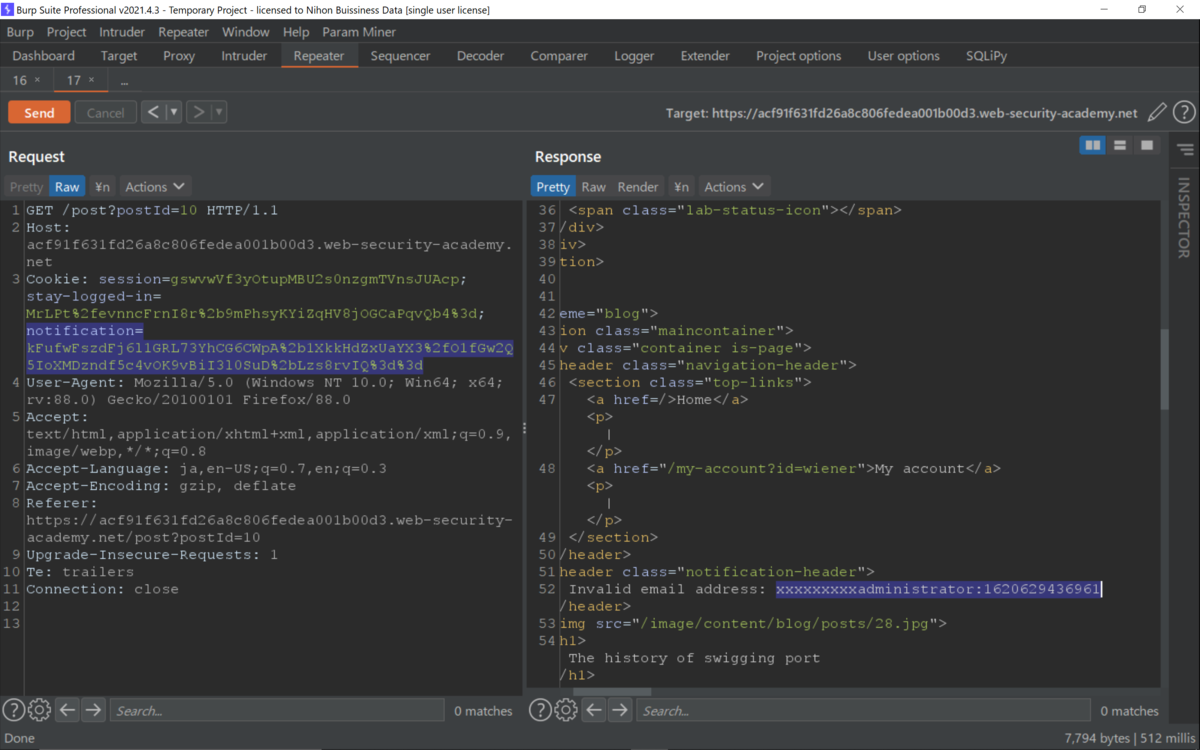The width and height of the screenshot is (1200, 750).
Task: Add new Repeater tab with ellipsis
Action: point(124,81)
